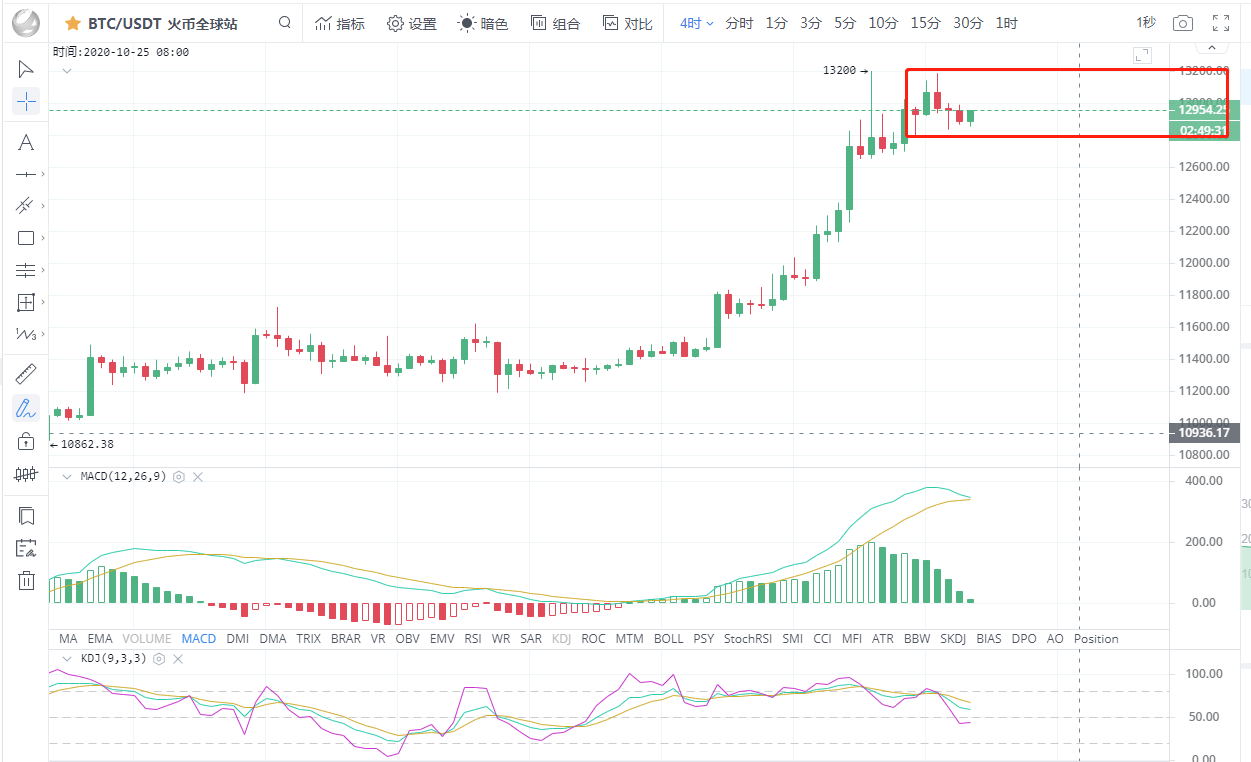
Task: Select the RSI indicator tab
Action: (473, 639)
